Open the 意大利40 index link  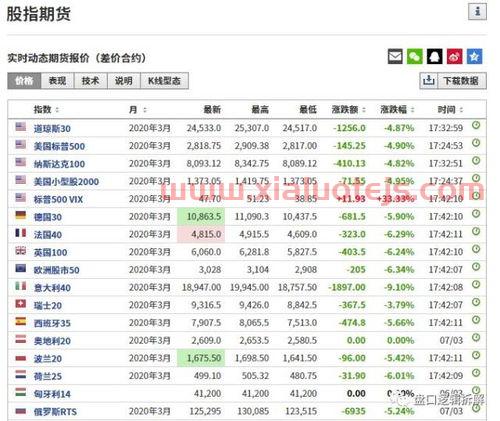pos(52,288)
